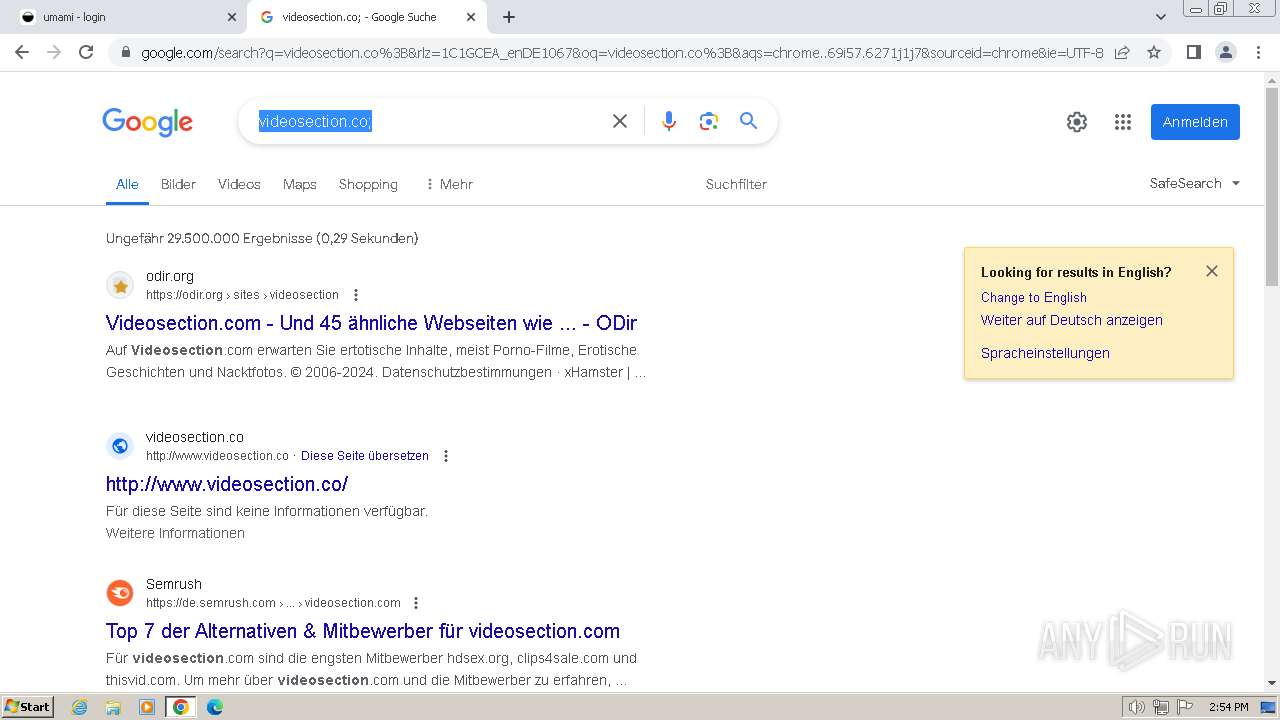Open the SafeSearch dropdown

[1195, 183]
